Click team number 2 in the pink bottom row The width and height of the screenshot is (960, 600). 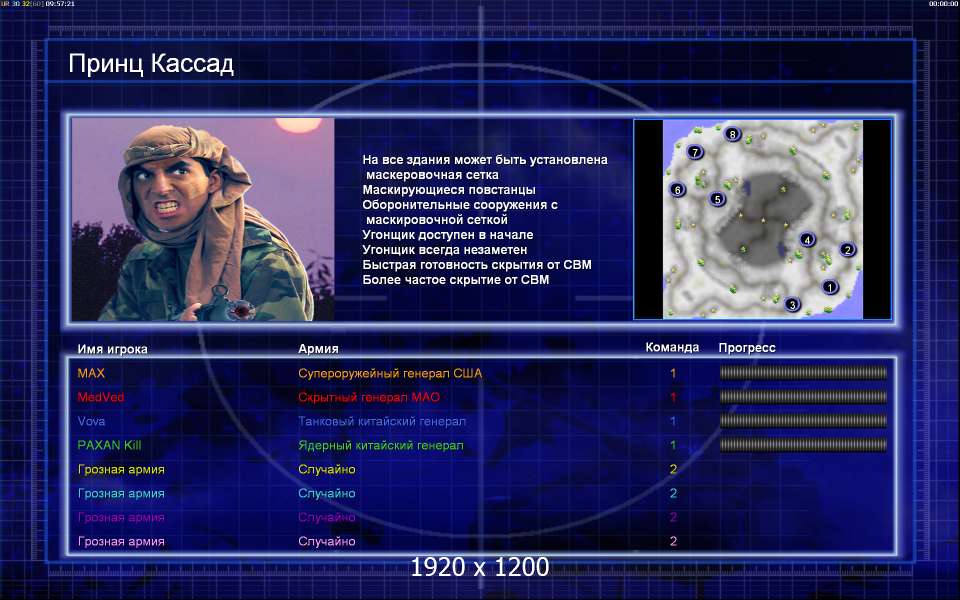coord(673,541)
